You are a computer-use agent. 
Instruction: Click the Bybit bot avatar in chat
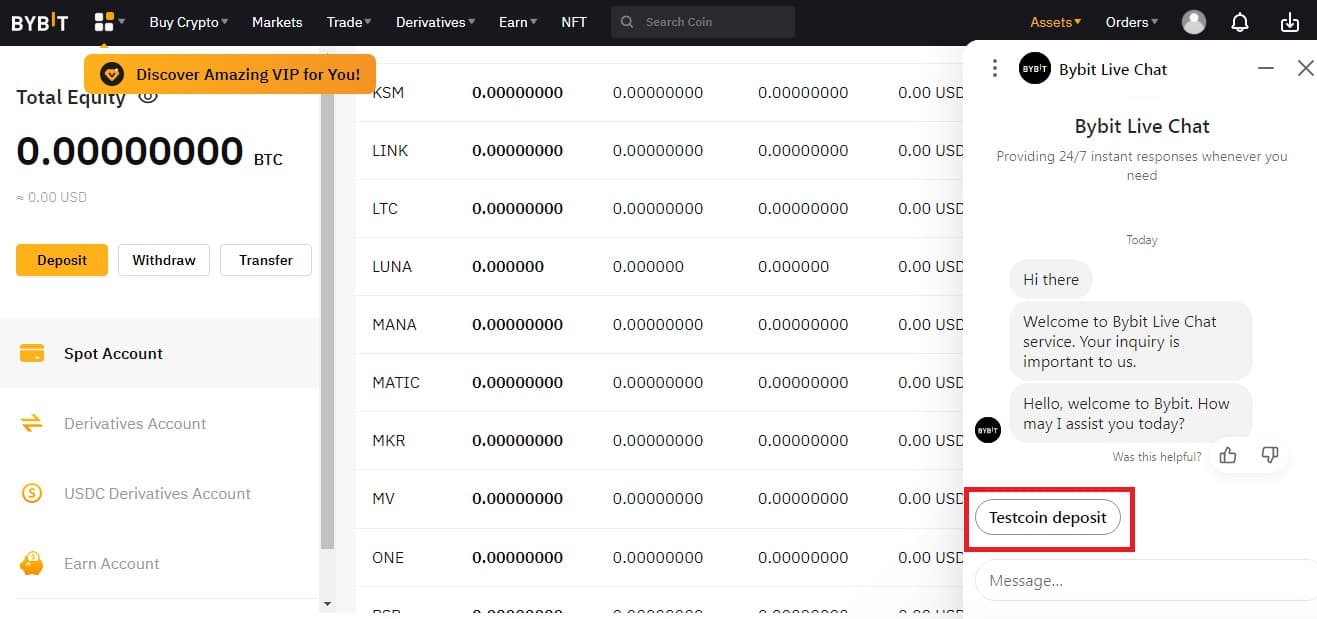988,430
